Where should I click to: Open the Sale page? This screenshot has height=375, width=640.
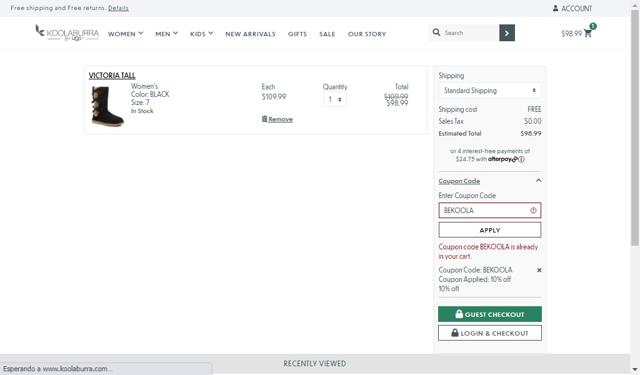327,34
